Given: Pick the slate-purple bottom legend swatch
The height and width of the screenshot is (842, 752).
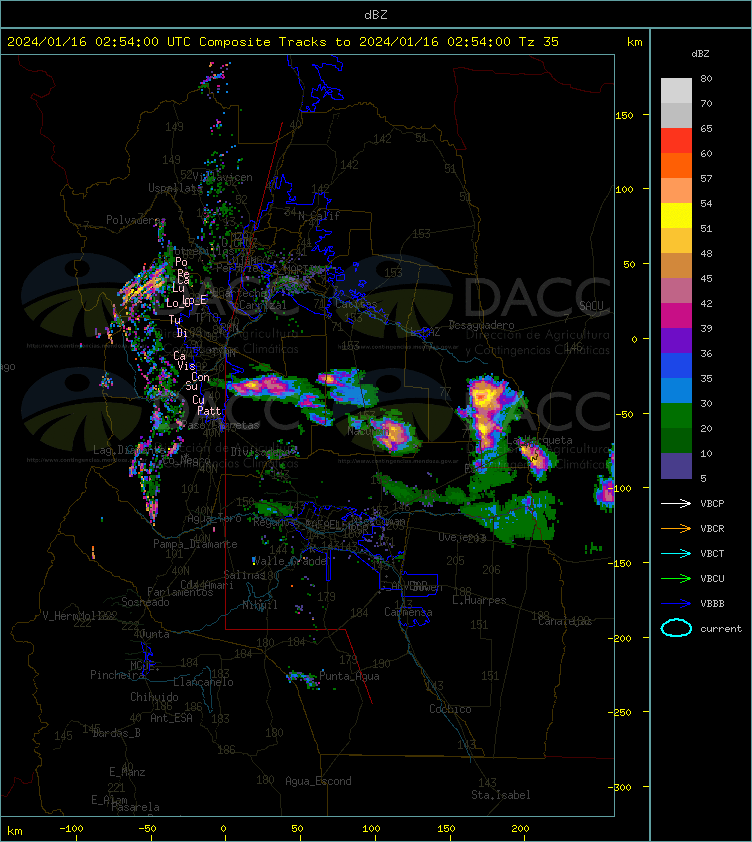Looking at the screenshot, I should pyautogui.click(x=676, y=466).
